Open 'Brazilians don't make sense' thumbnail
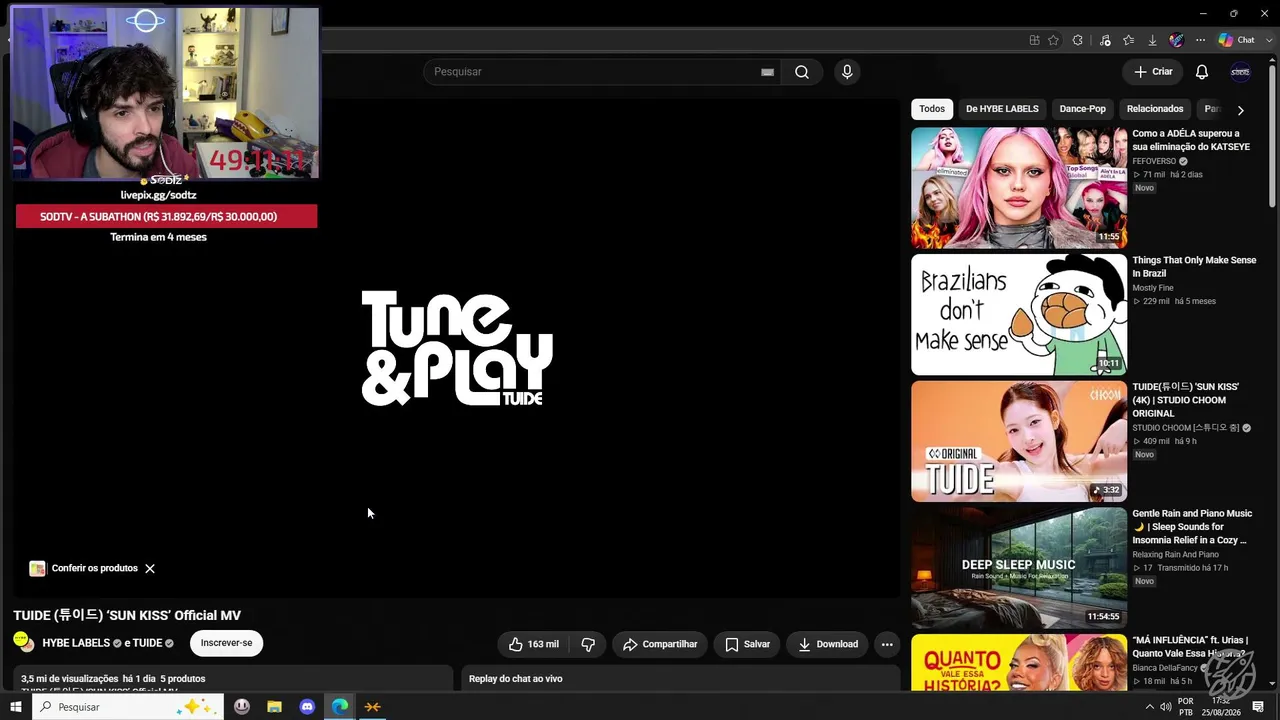1280x720 pixels. [x=1019, y=315]
